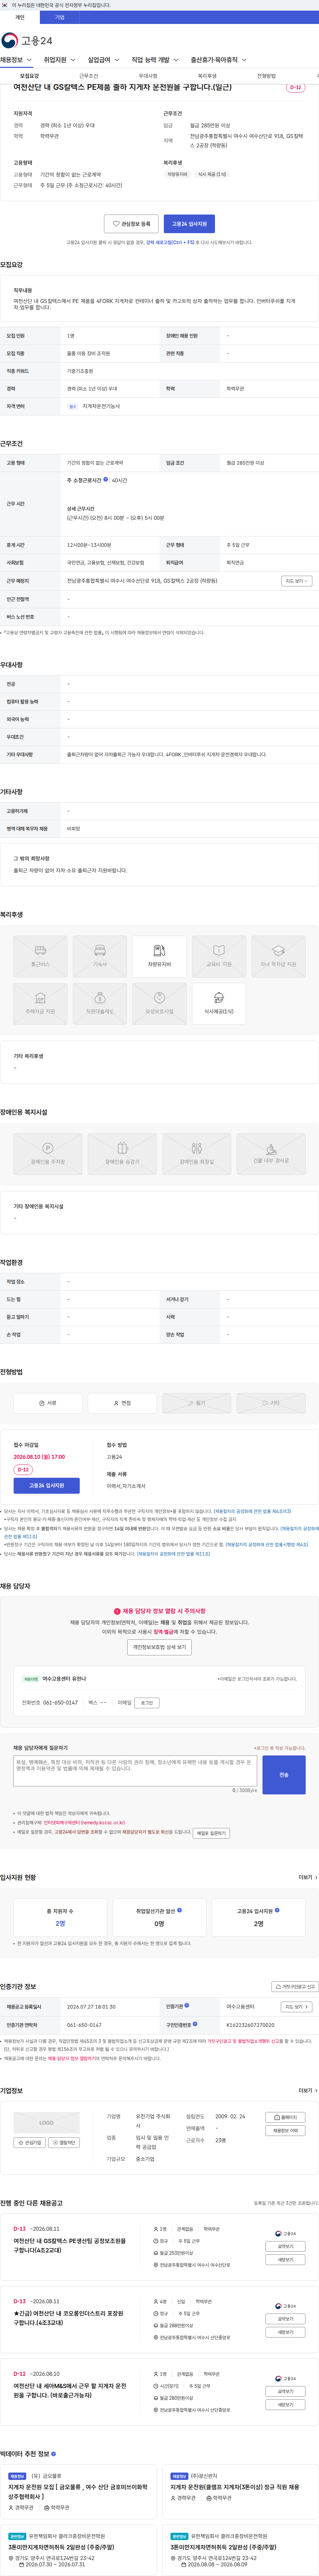Open 더보기 for 입사지원 현황
319x2576 pixels.
308,1877
